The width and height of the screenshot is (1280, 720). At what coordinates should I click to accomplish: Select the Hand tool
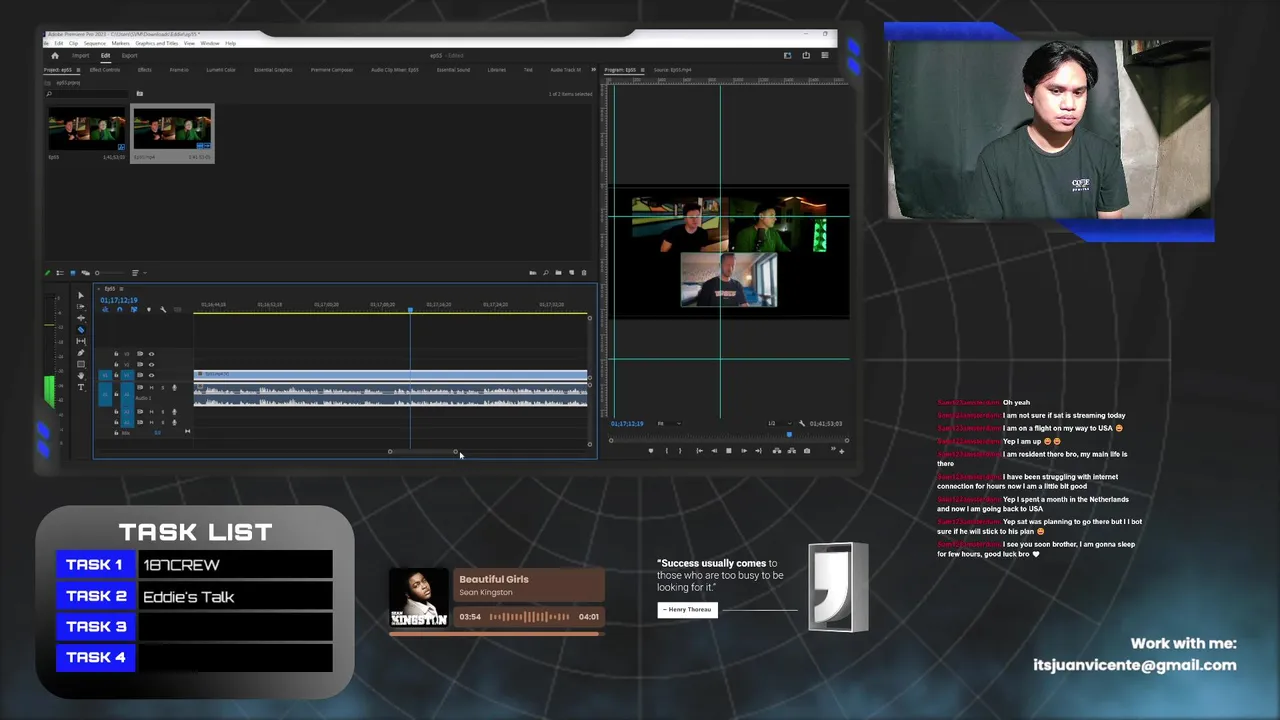(81, 376)
